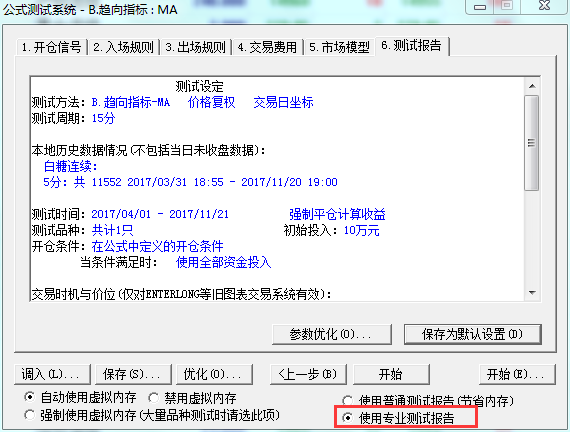This screenshot has width=570, height=432.
Task: Close the 公式测试系统 window
Action: (x=545, y=6)
